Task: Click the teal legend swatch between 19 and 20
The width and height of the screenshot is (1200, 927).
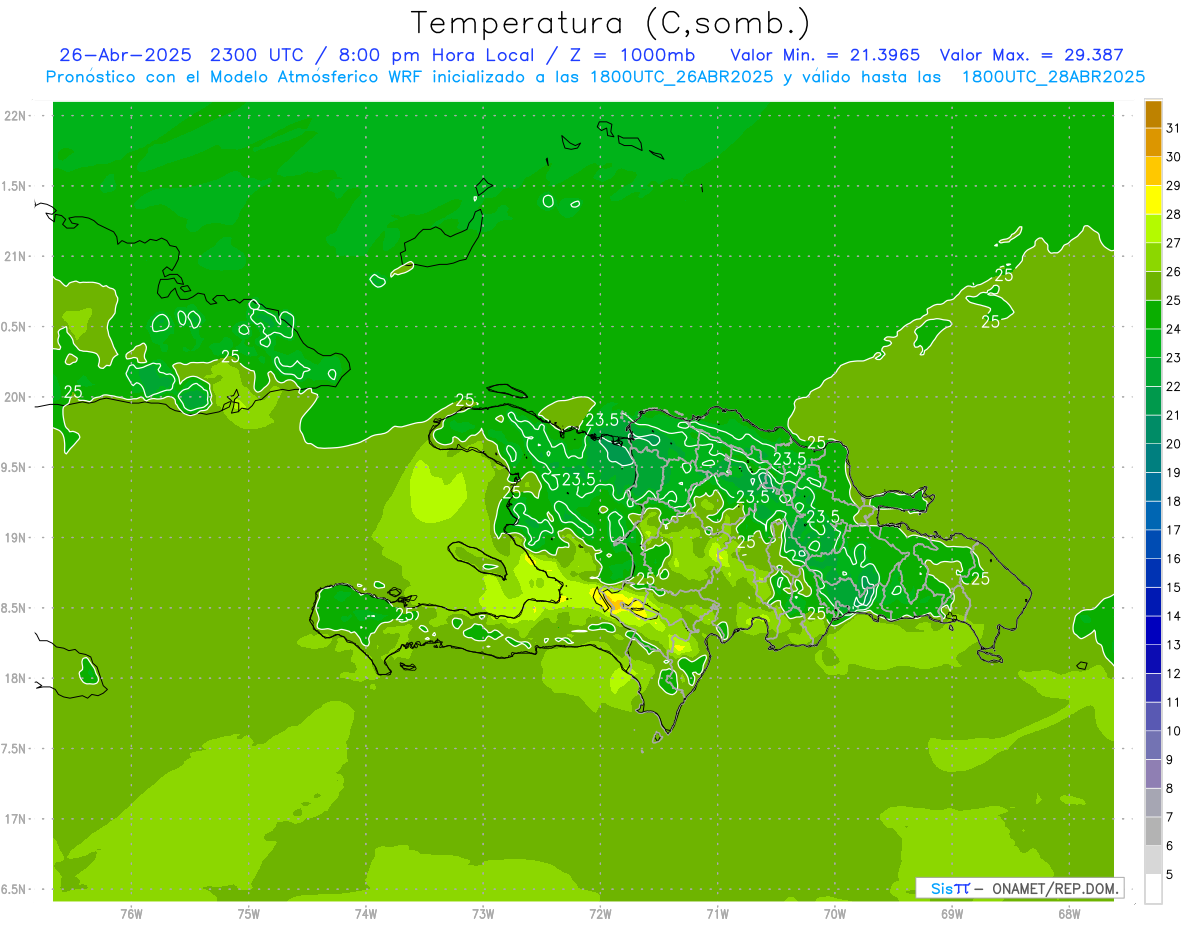Action: click(x=1153, y=458)
